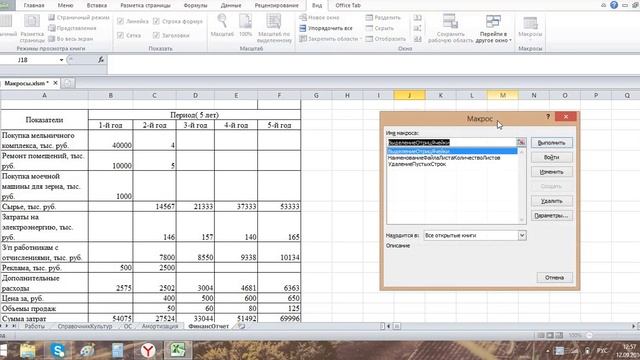
Task: Click the zoom slider in status bar
Action: coord(589,335)
